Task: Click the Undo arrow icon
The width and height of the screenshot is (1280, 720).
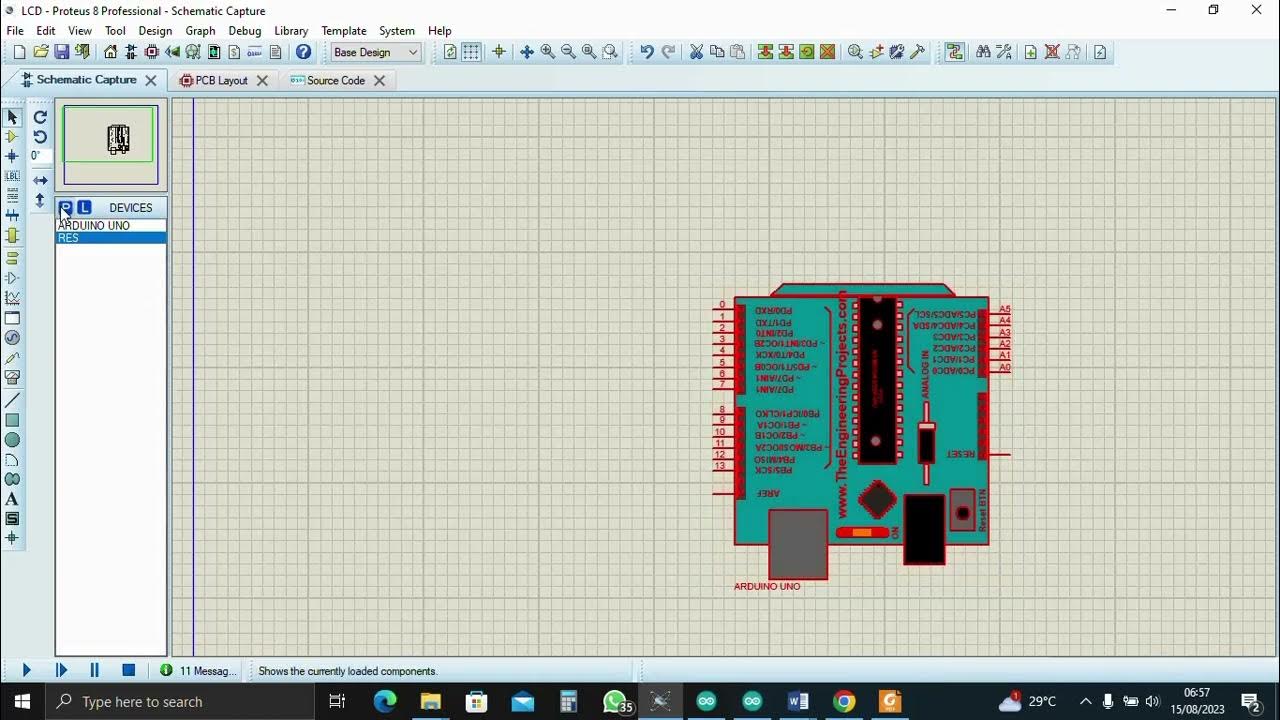Action: [x=647, y=52]
